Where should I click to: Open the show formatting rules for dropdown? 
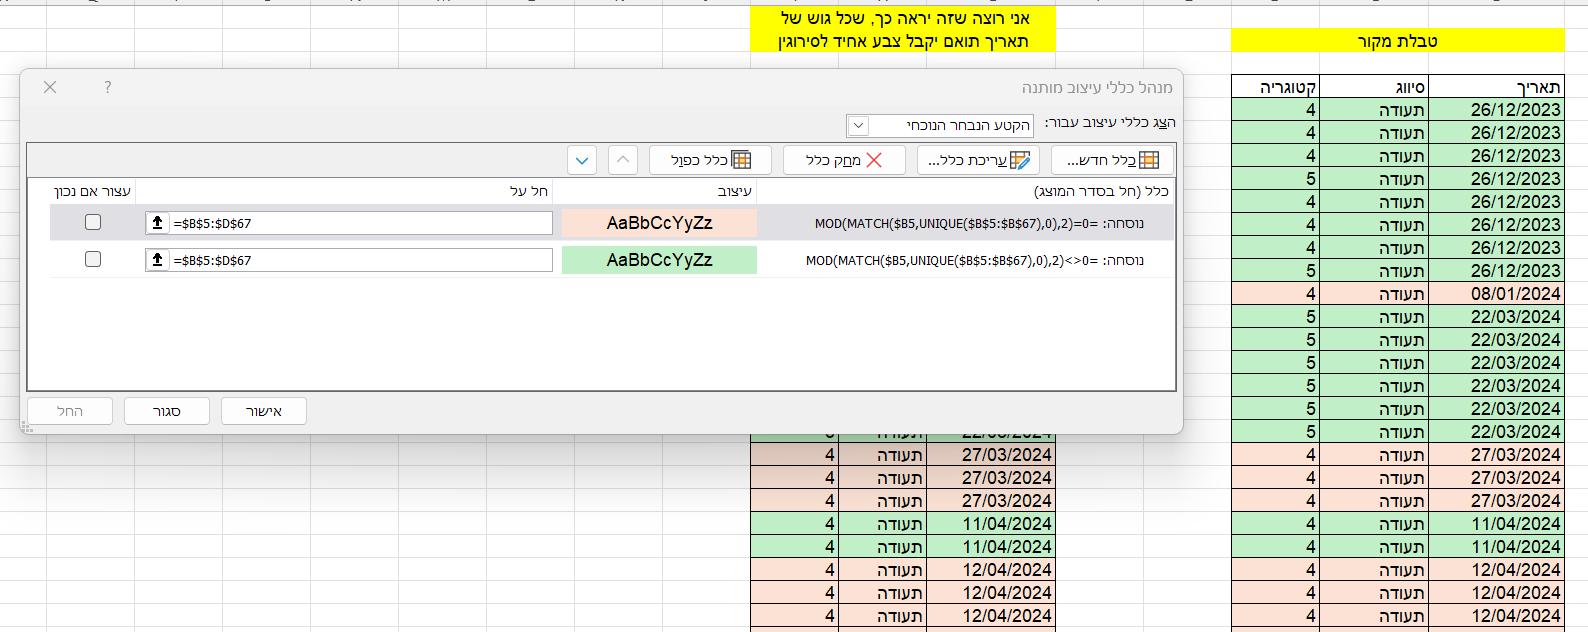coord(858,125)
